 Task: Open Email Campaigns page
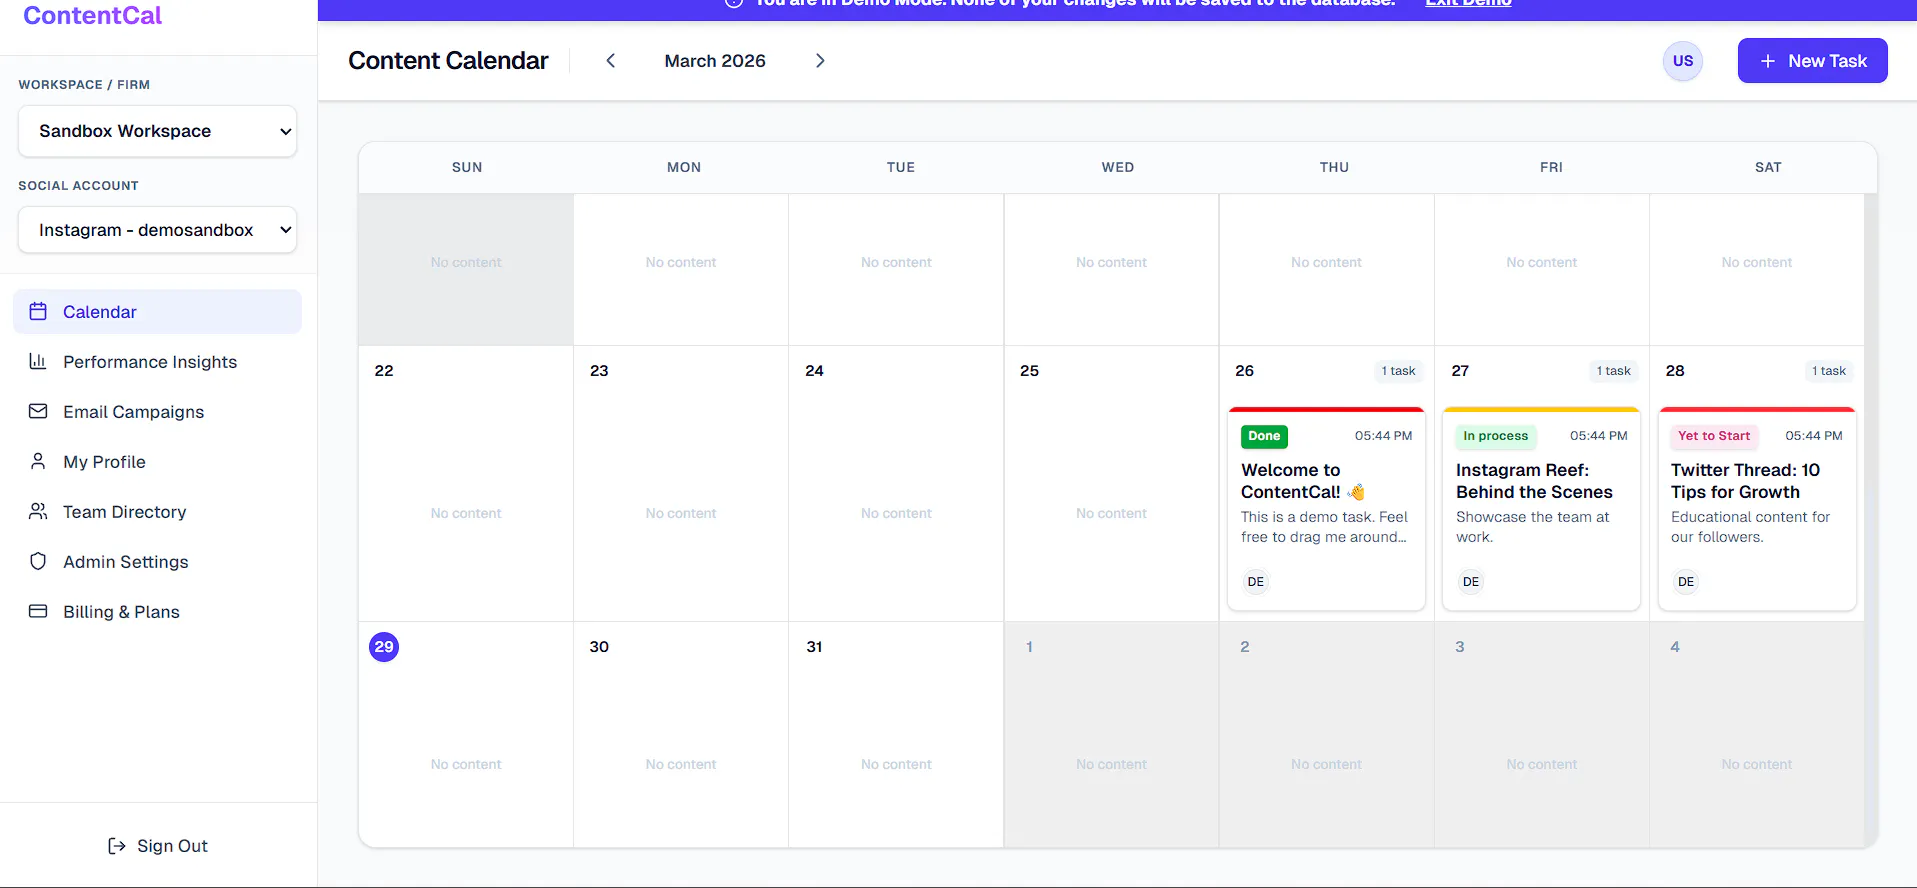(x=157, y=411)
